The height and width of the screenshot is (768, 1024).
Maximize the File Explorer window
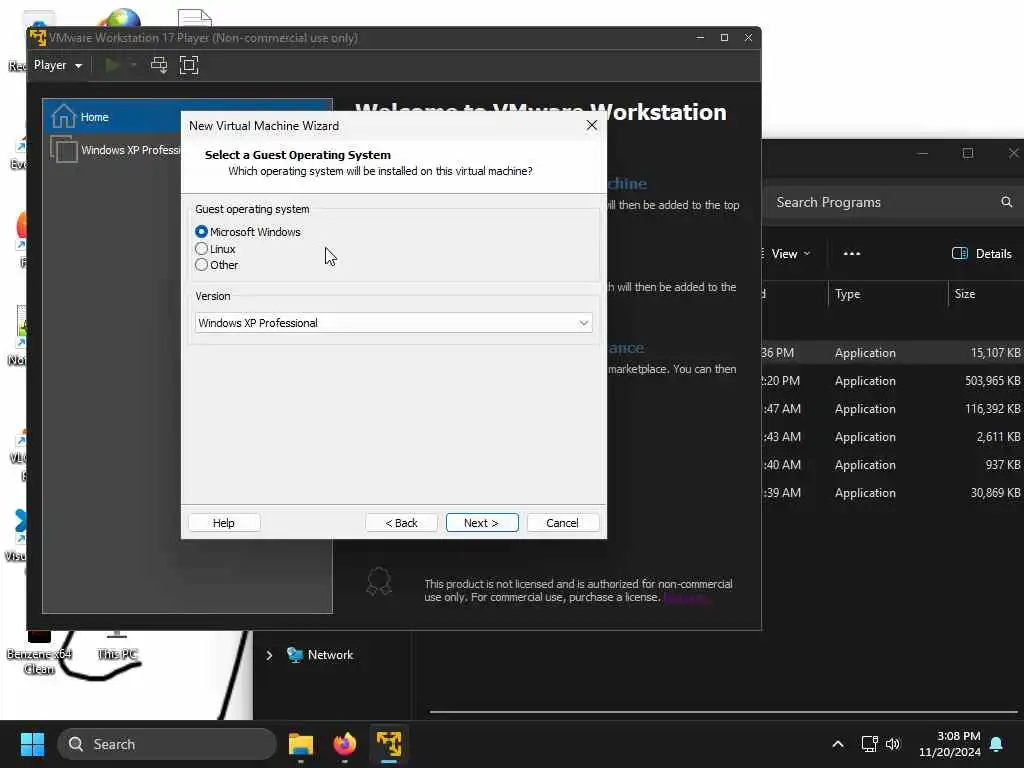968,153
